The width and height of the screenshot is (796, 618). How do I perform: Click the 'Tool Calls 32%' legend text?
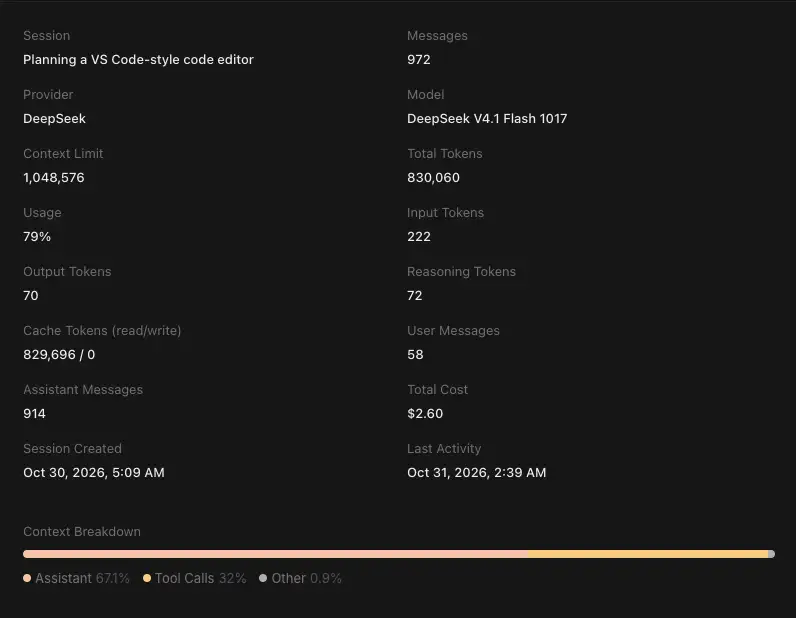pos(201,578)
